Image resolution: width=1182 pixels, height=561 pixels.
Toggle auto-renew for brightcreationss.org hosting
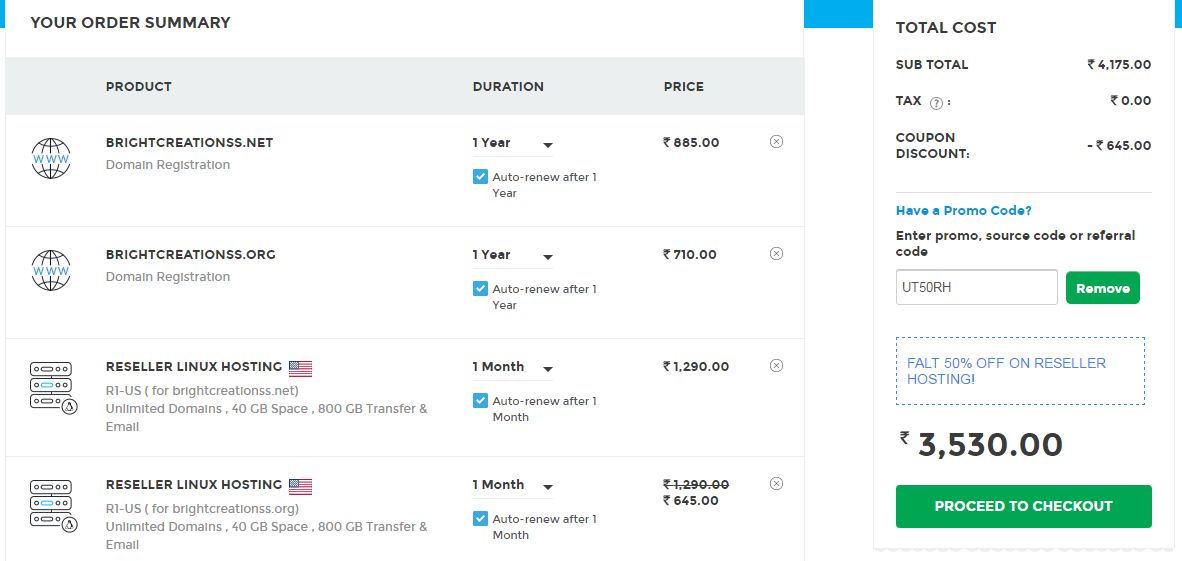point(480,519)
